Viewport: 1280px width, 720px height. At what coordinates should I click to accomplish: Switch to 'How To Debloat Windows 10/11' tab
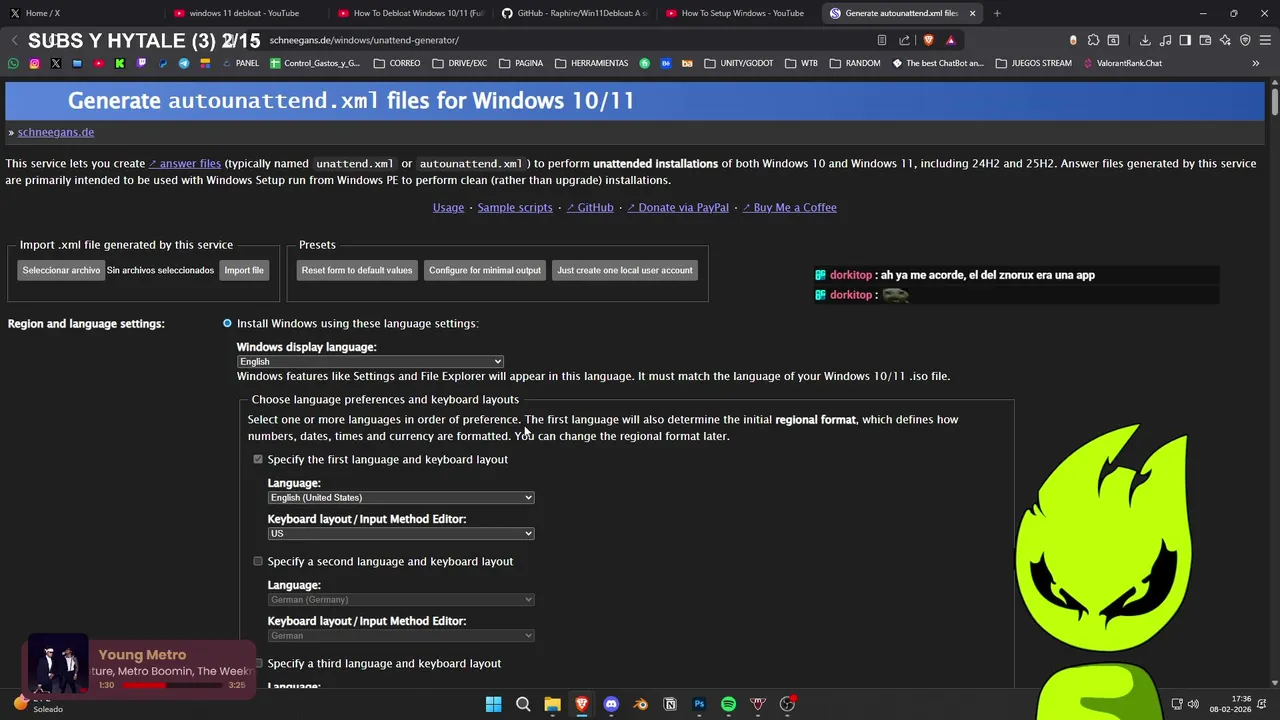[409, 13]
